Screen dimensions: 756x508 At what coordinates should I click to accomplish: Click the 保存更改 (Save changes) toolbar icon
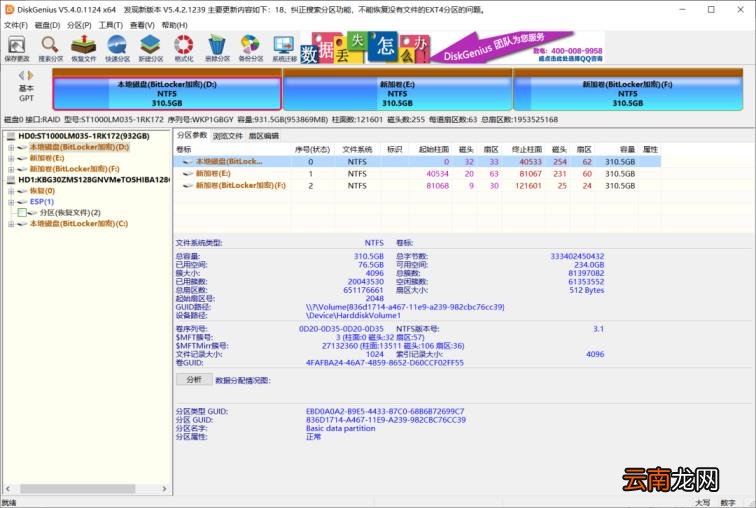pyautogui.click(x=17, y=48)
